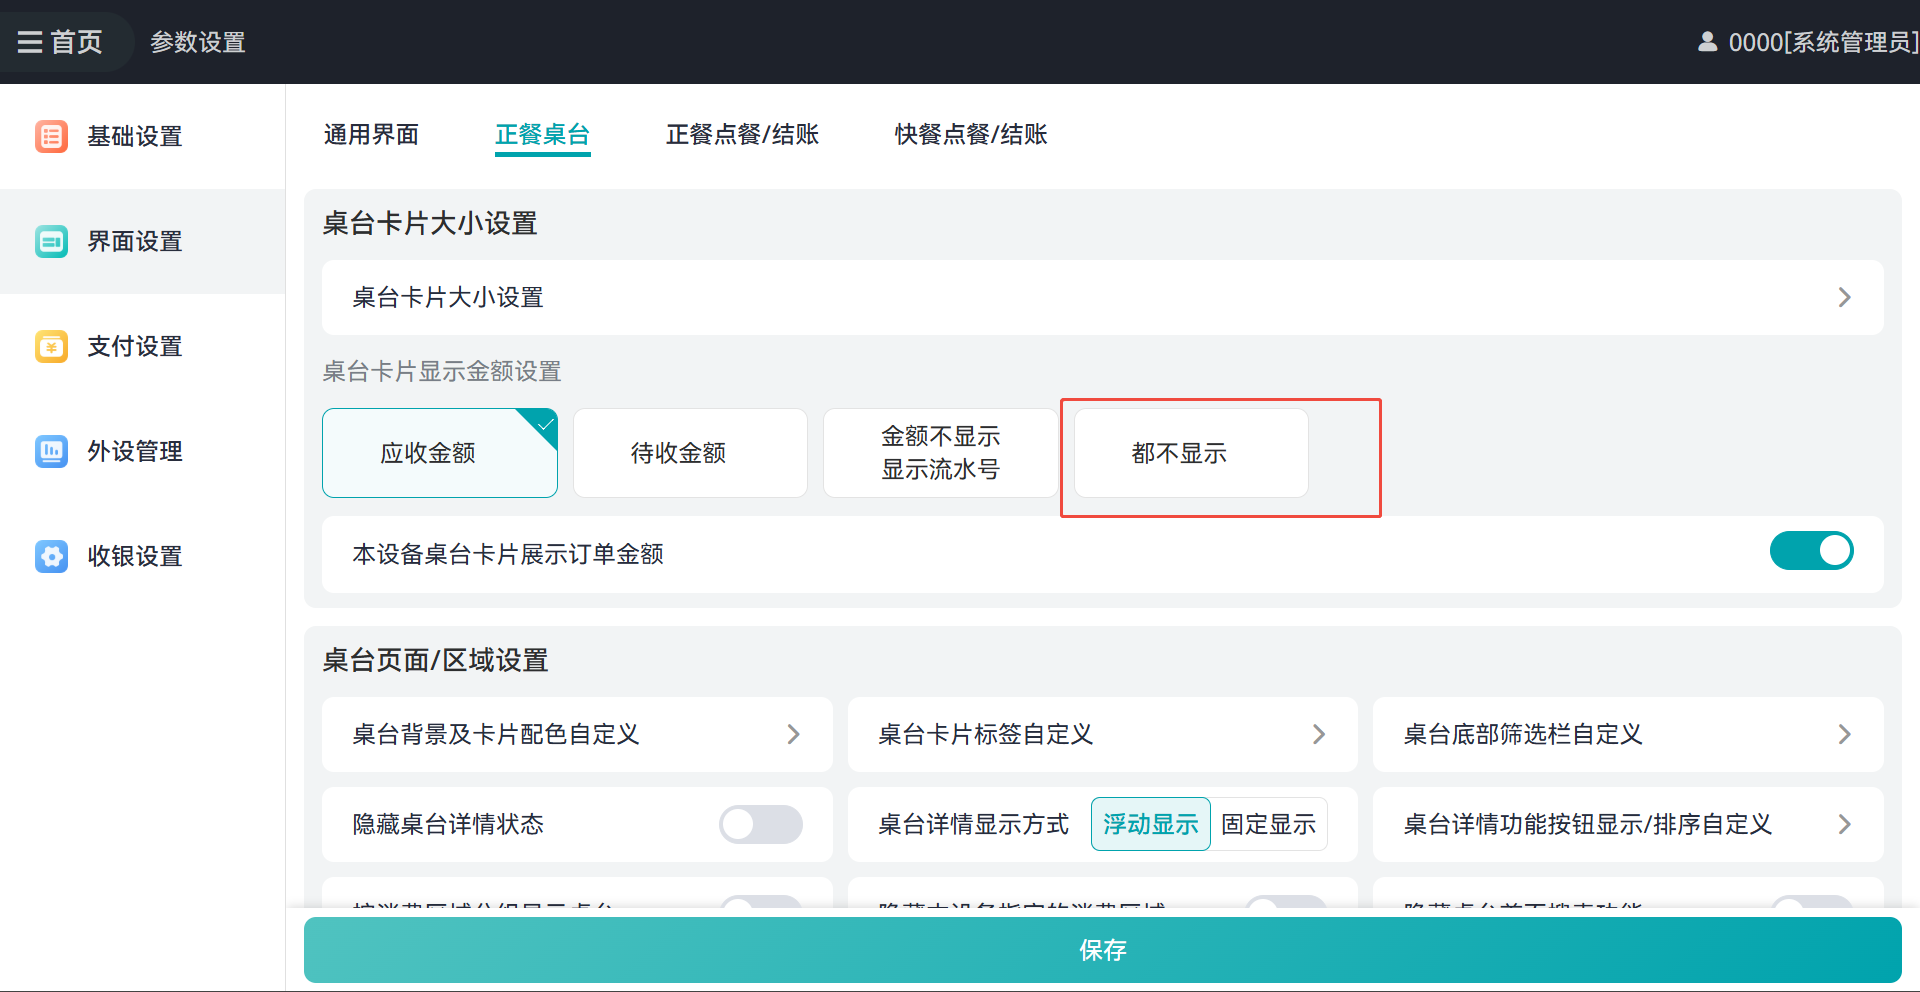Open 收银设置 sidebar text label
The width and height of the screenshot is (1920, 992).
pyautogui.click(x=135, y=556)
